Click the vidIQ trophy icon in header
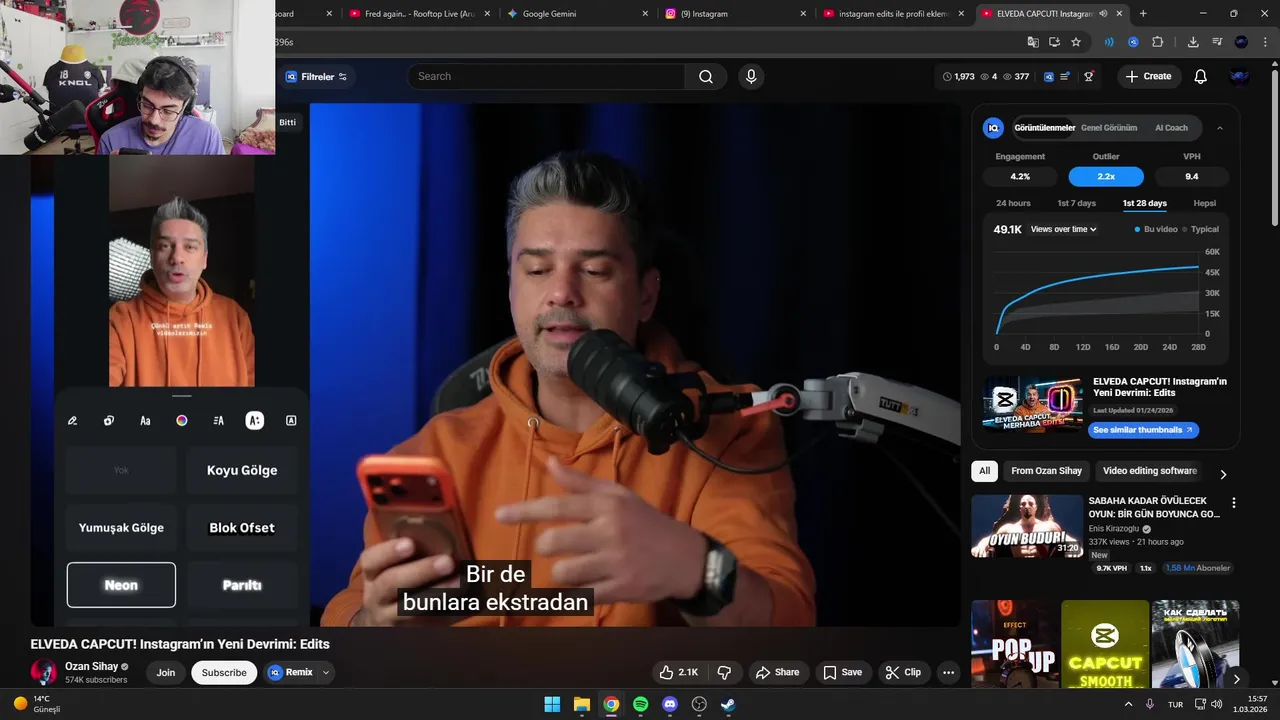This screenshot has height=720, width=1280. click(x=1089, y=77)
